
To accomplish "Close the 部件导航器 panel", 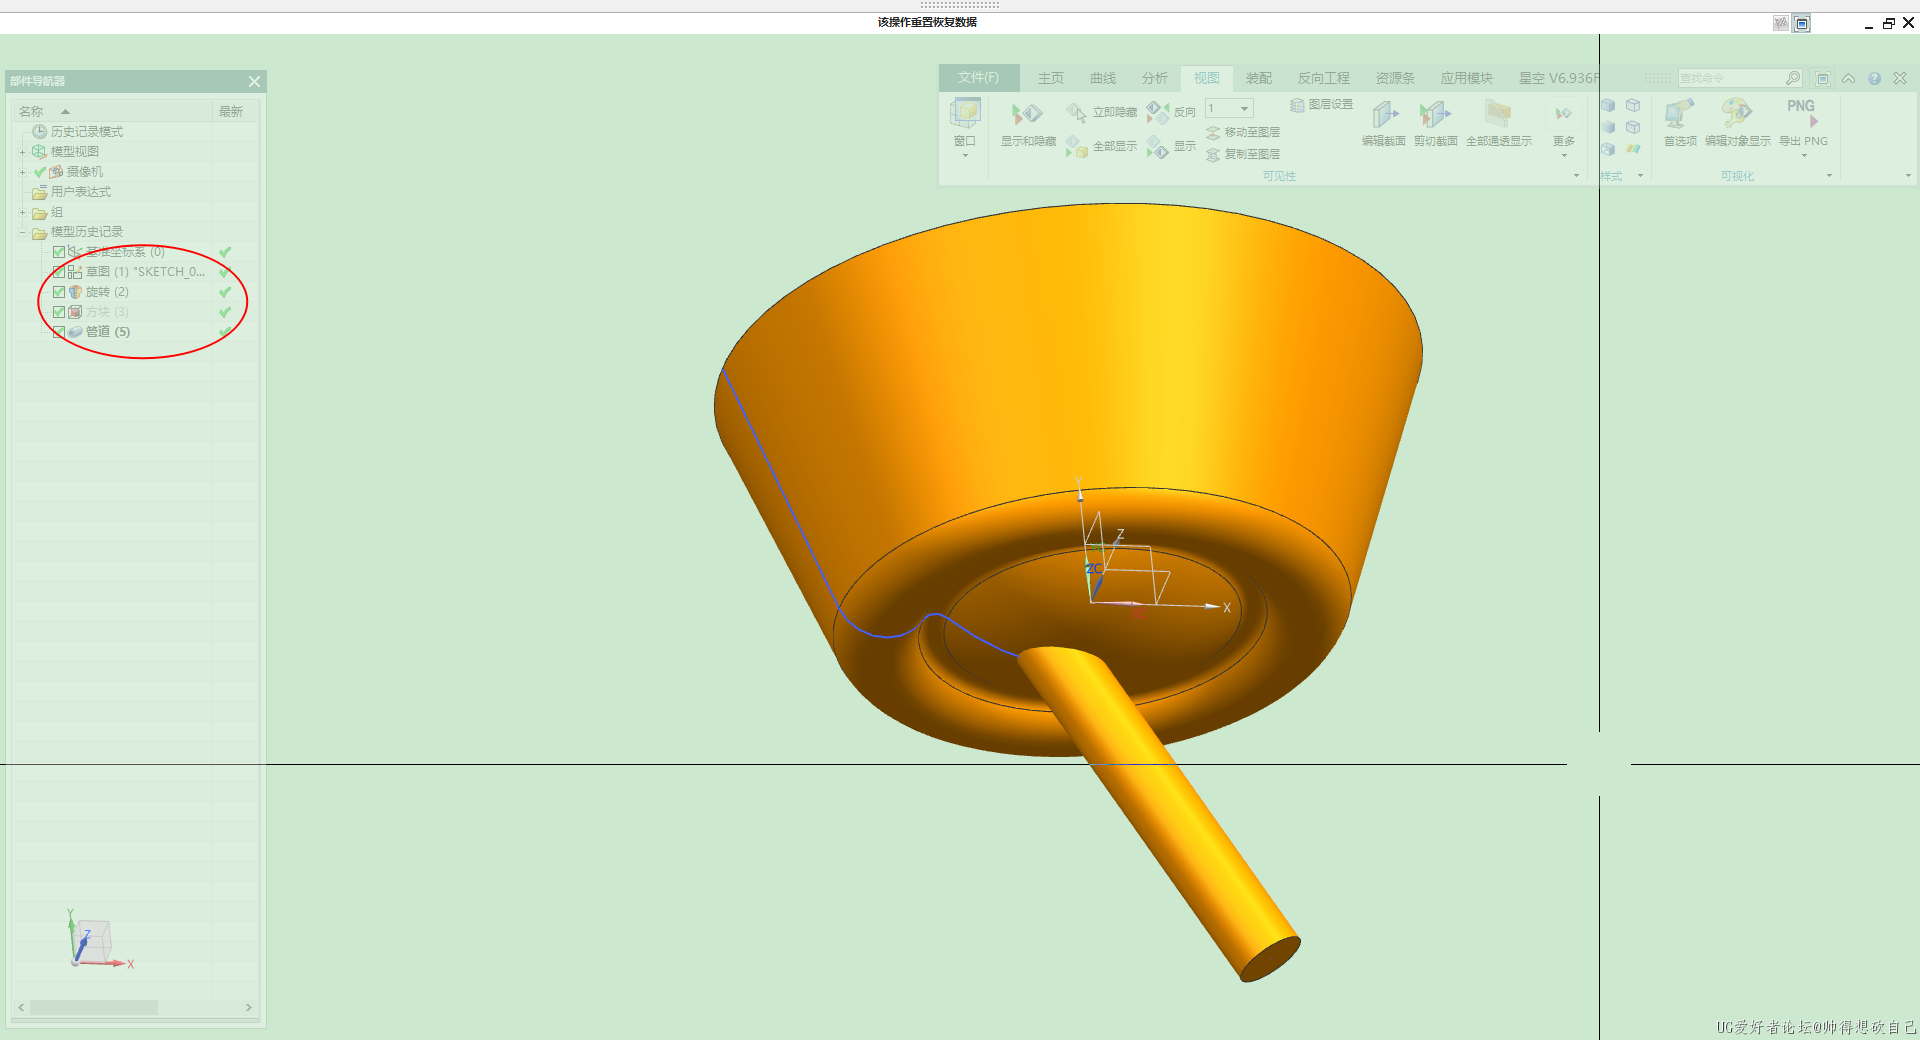I will pos(254,82).
